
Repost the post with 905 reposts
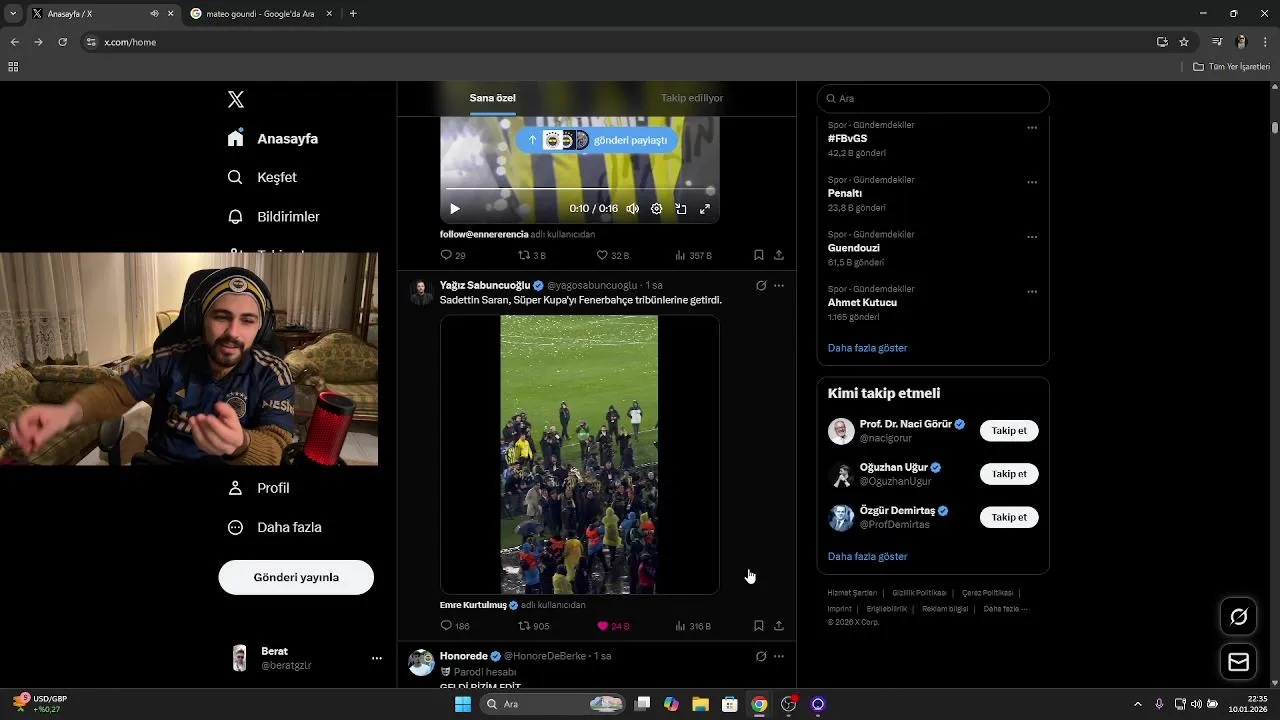click(533, 626)
